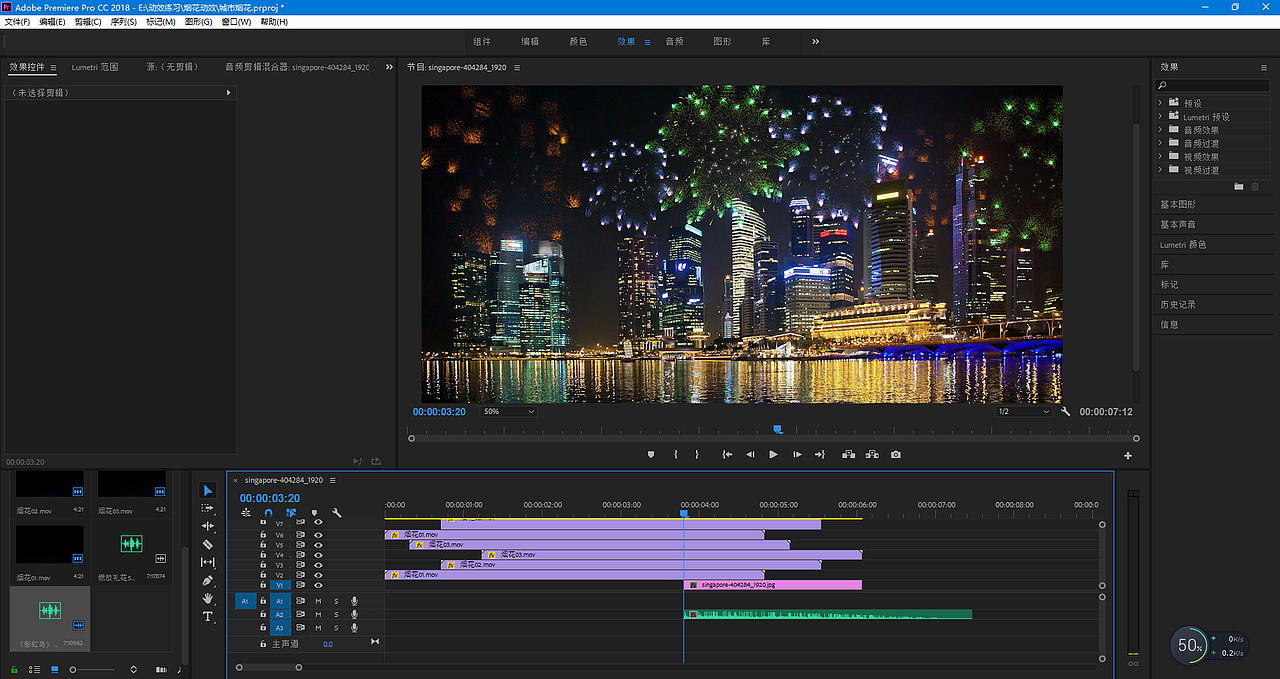The width and height of the screenshot is (1280, 679).
Task: Switch project panel to icon view
Action: pos(54,669)
